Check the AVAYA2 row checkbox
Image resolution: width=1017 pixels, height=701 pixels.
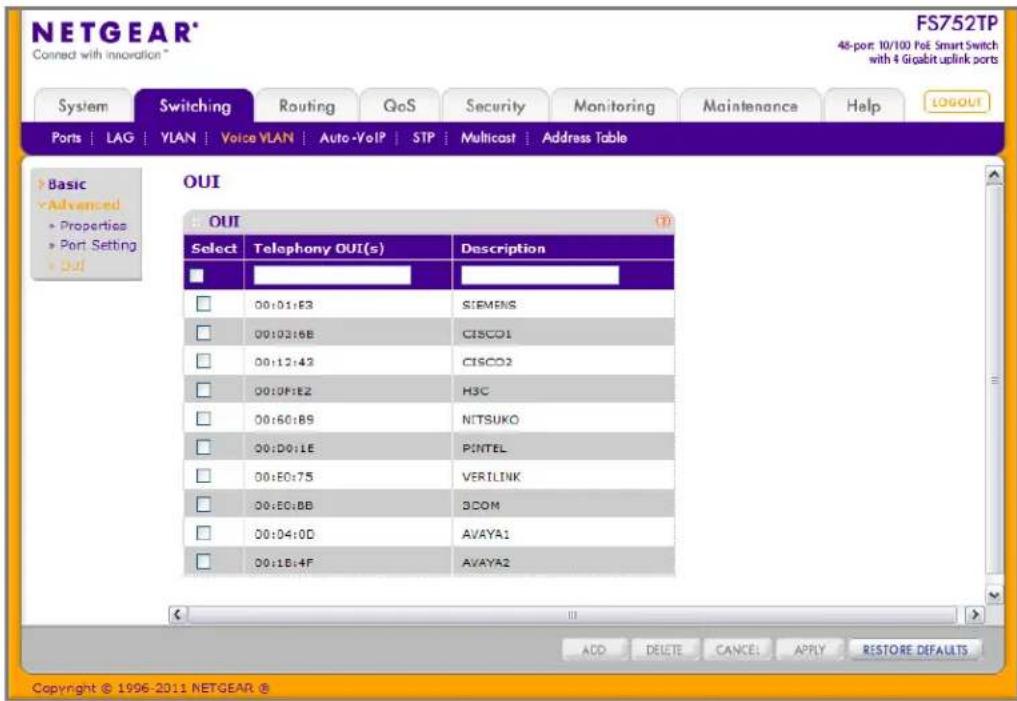tap(204, 561)
